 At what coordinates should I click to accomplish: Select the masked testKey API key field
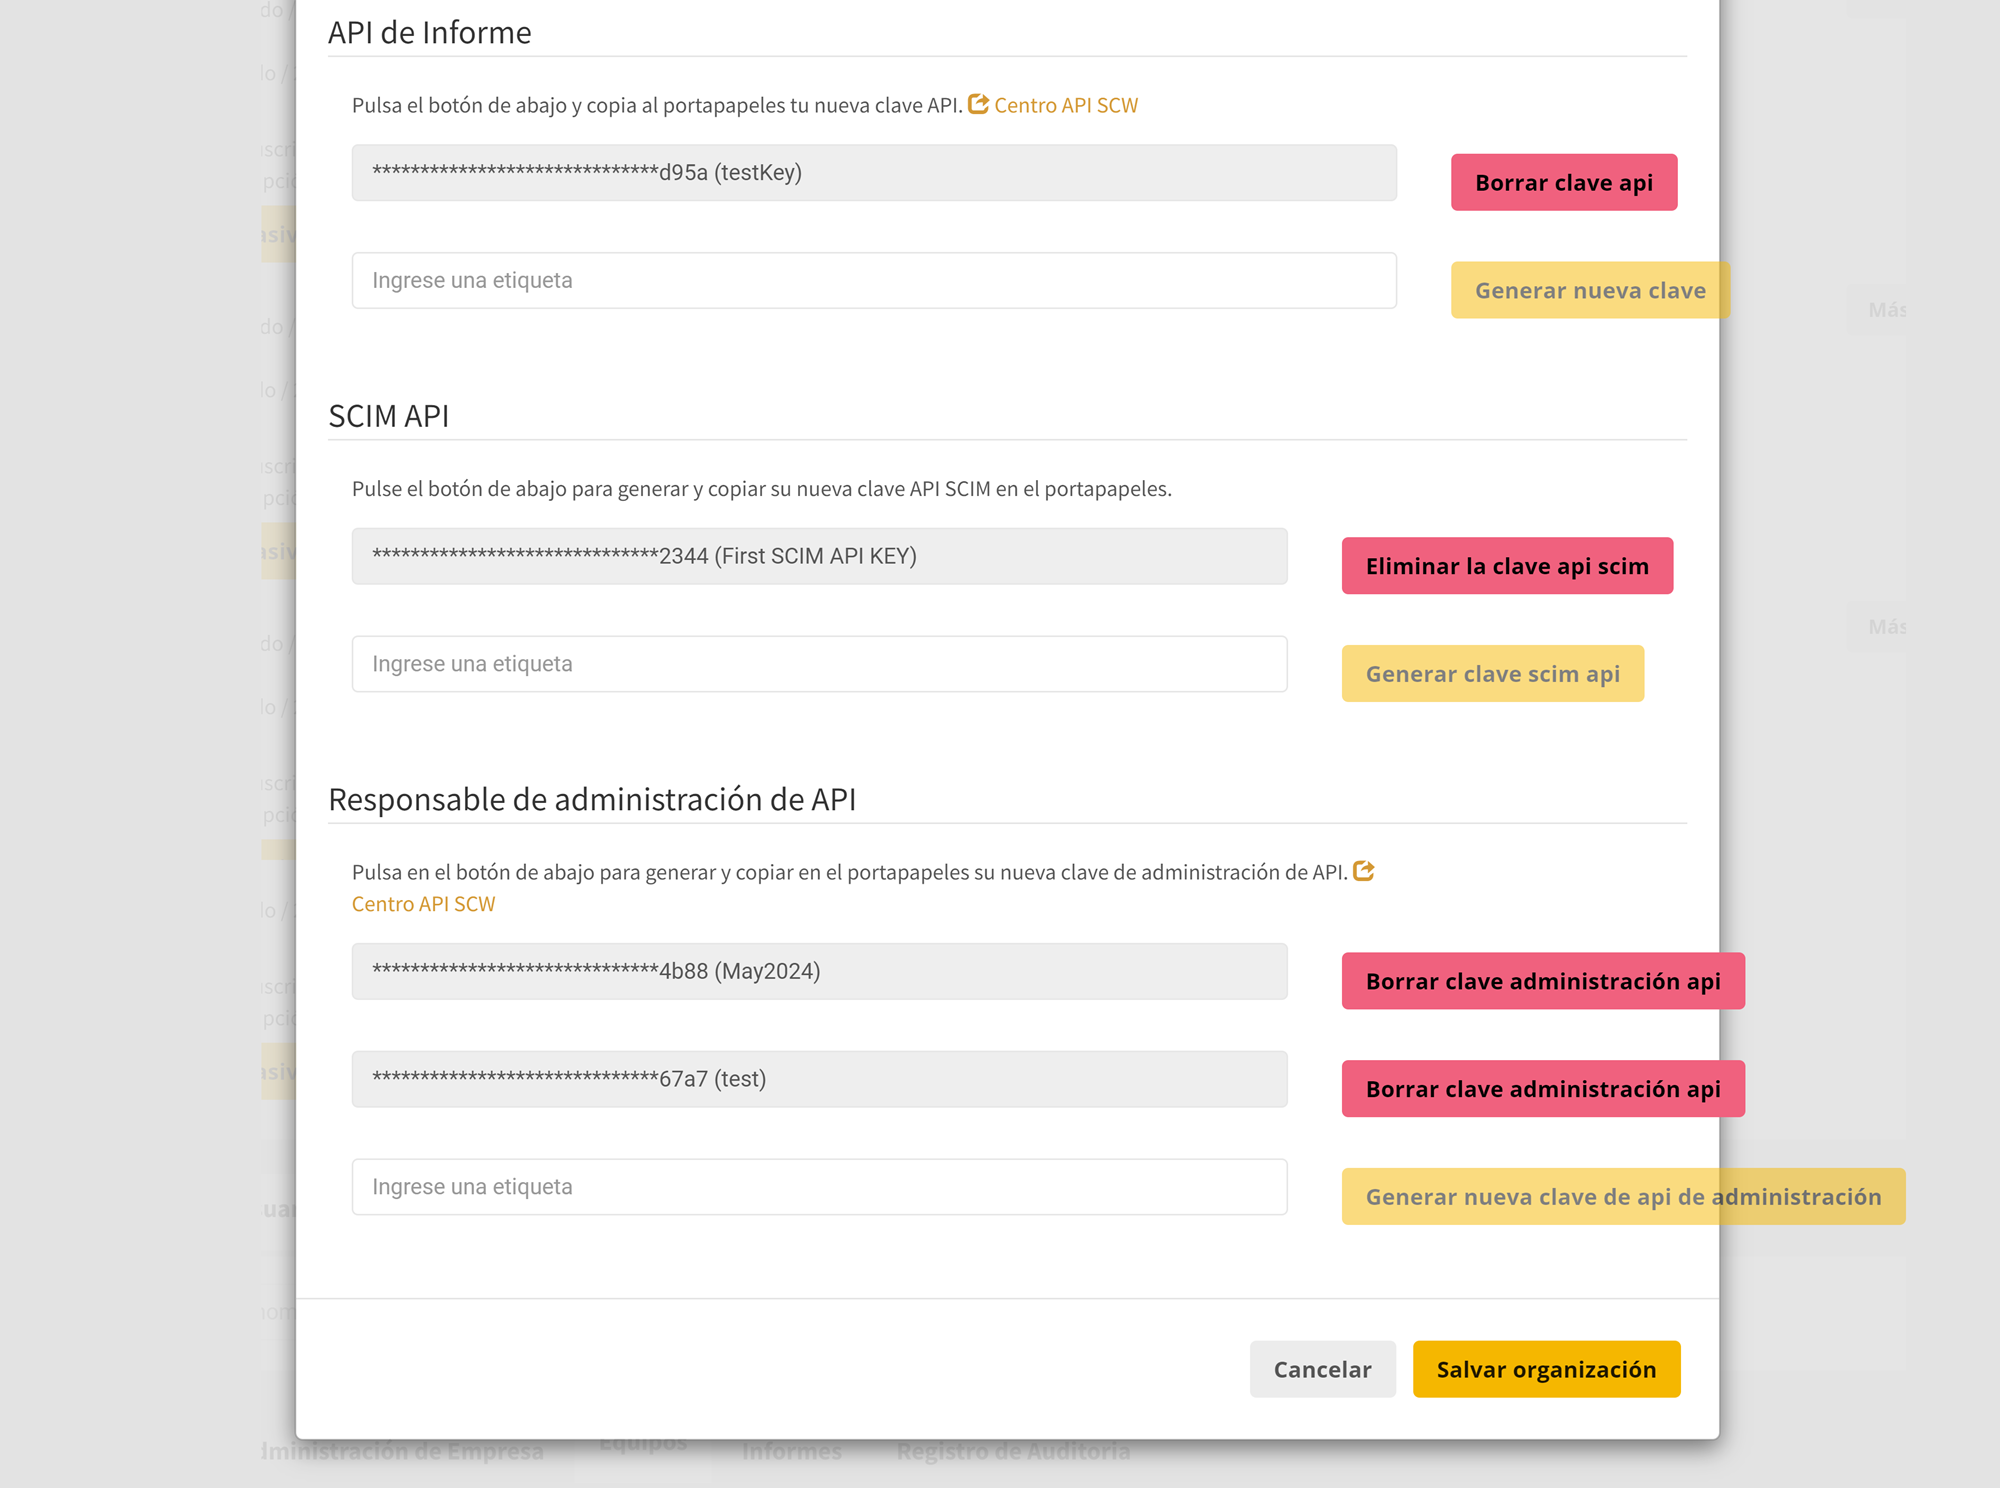pyautogui.click(x=873, y=174)
